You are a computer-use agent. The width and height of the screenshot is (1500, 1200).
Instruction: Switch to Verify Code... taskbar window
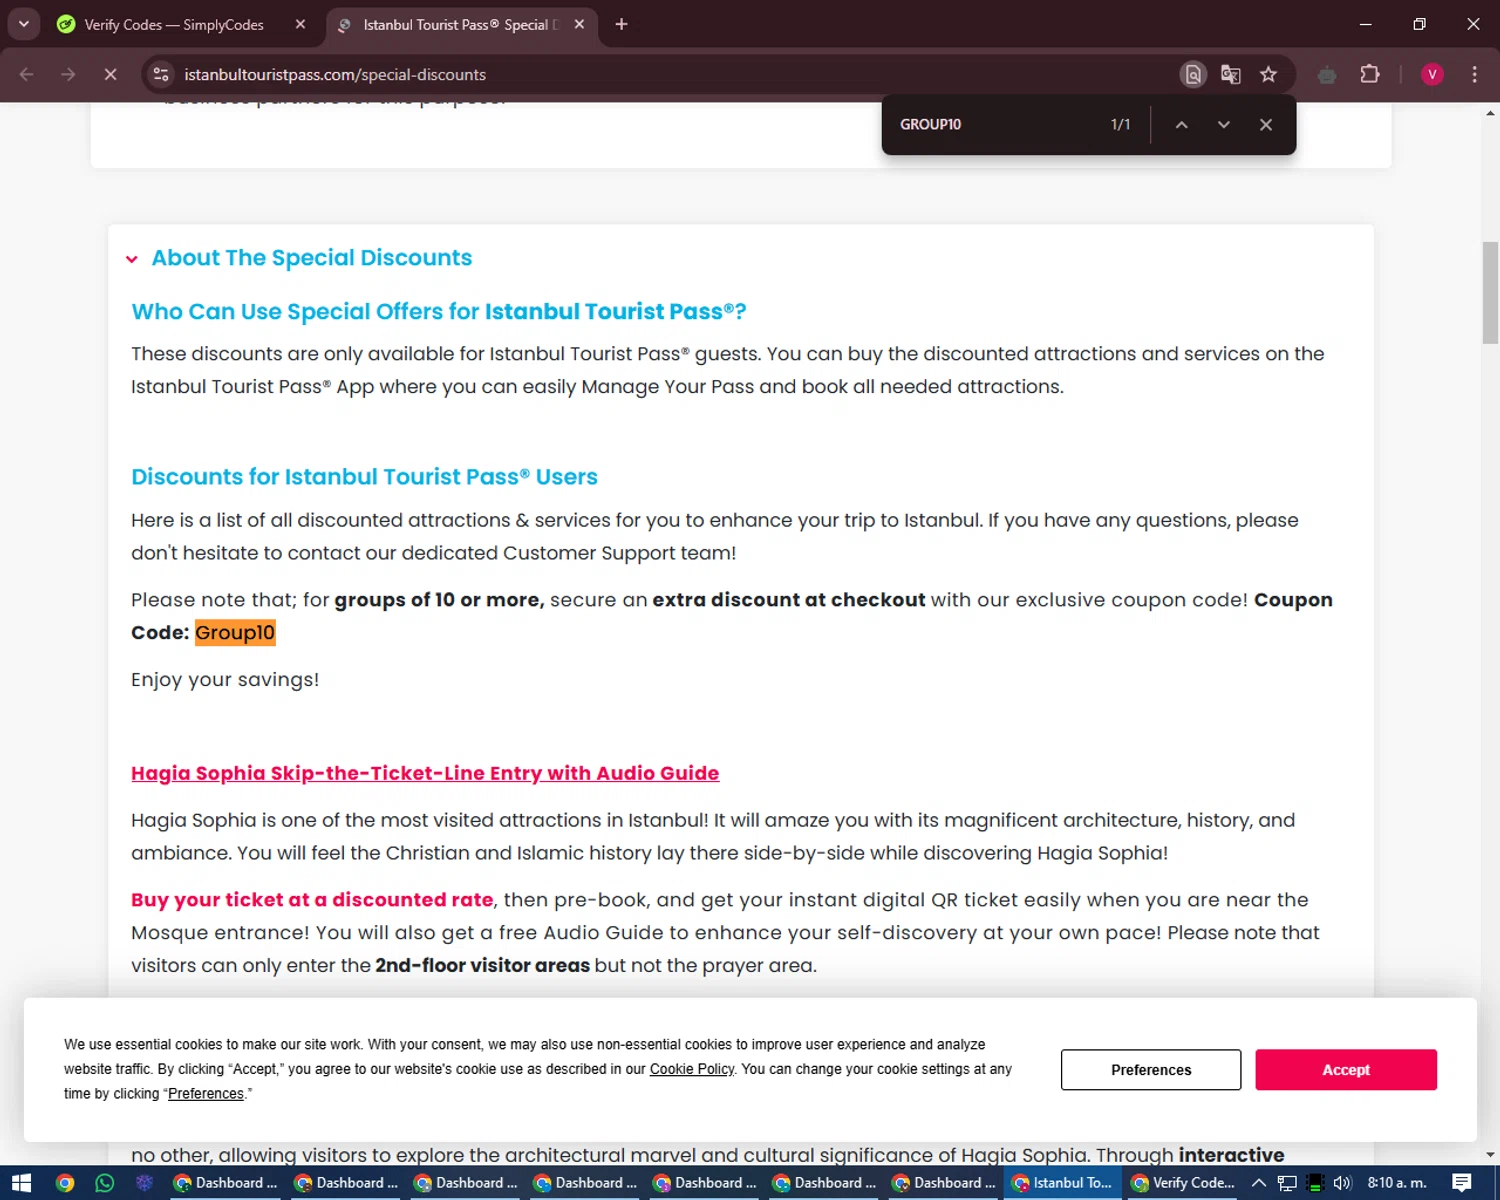1182,1183
